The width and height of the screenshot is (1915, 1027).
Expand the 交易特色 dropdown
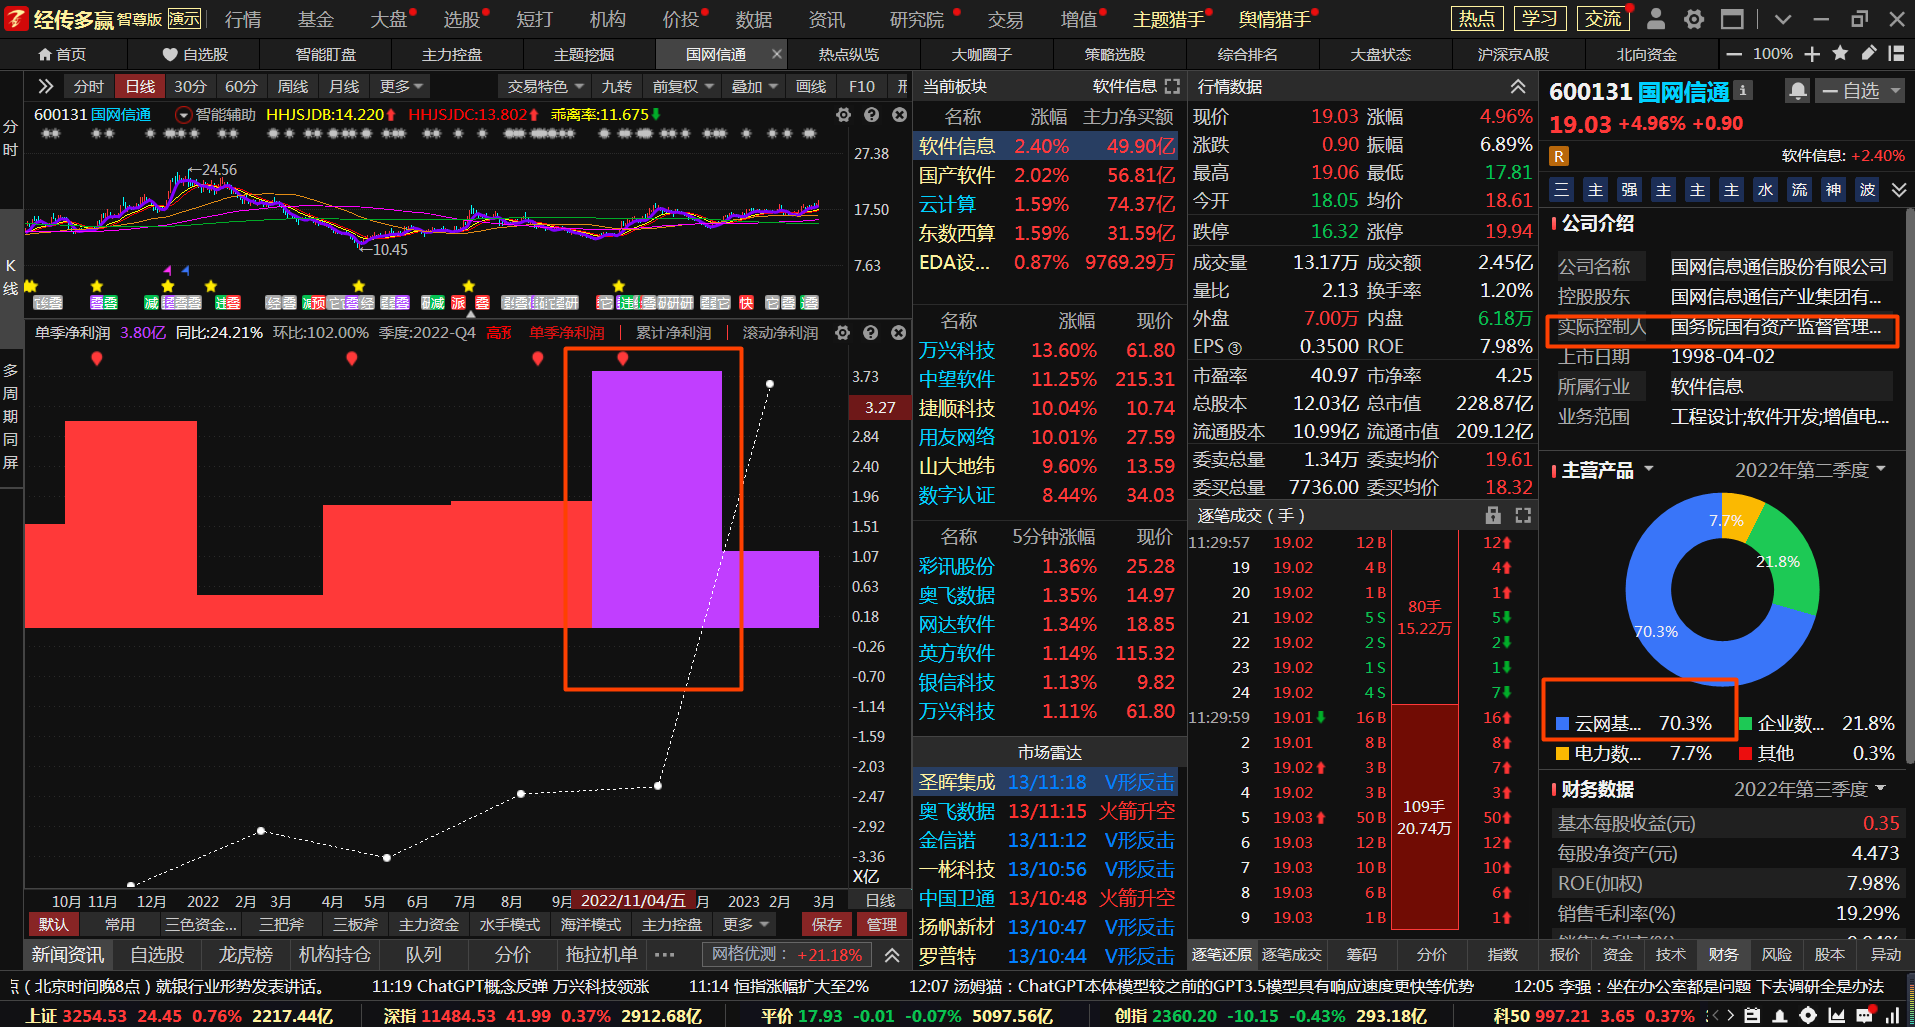click(545, 87)
